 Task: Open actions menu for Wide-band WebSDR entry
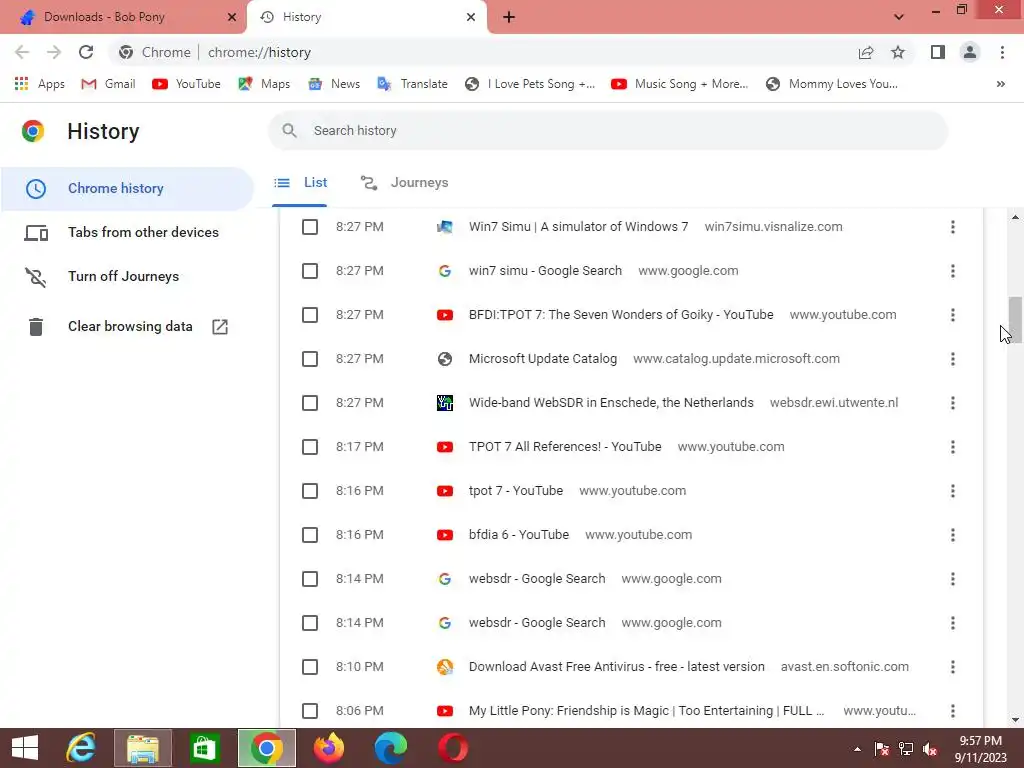click(953, 403)
